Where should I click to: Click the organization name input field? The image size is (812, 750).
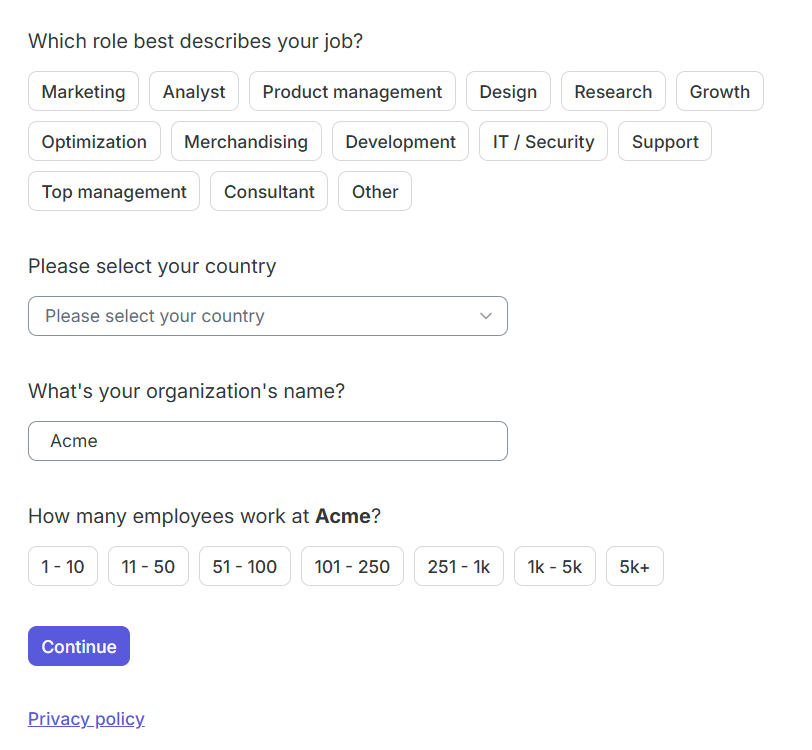[x=267, y=441]
